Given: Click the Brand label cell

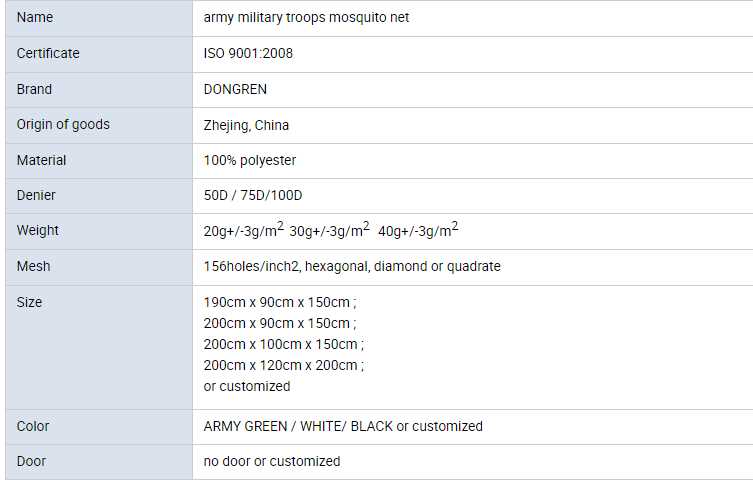Looking at the screenshot, I should pyautogui.click(x=35, y=89).
